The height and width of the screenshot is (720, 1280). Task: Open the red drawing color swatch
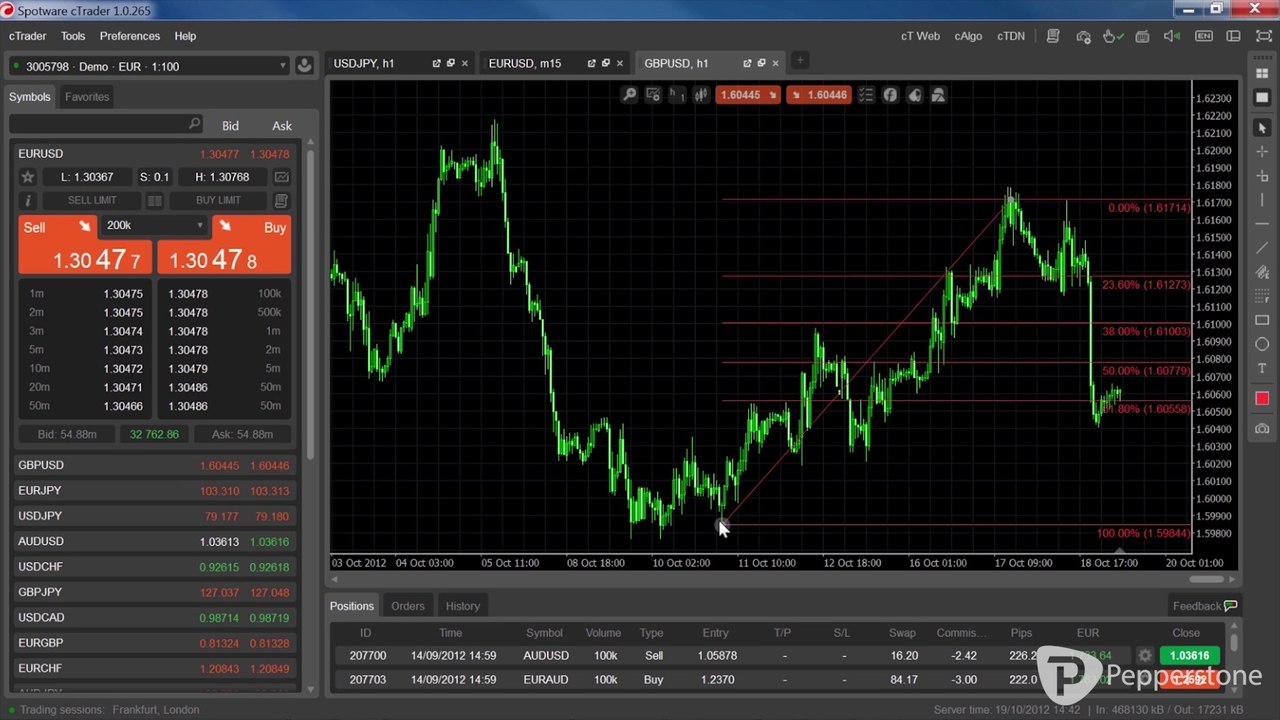coord(1262,398)
